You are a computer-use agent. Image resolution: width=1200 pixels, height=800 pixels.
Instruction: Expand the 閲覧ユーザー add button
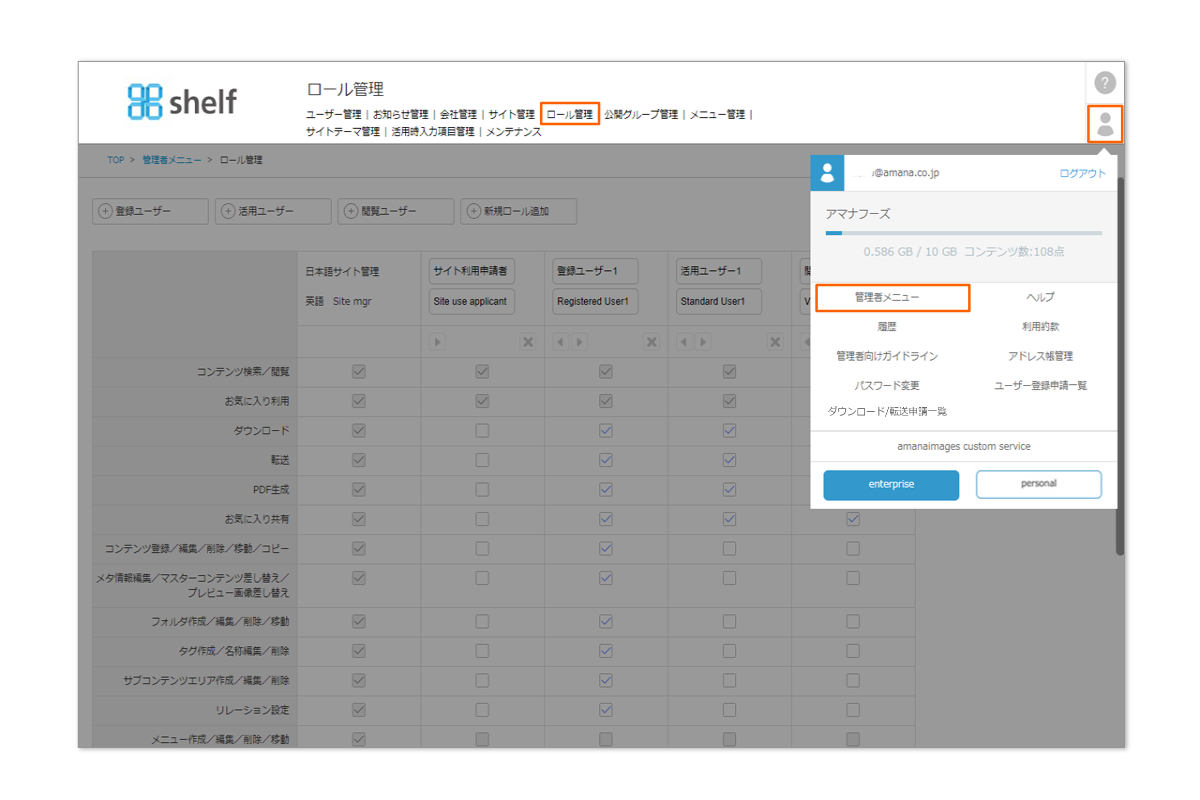[395, 211]
